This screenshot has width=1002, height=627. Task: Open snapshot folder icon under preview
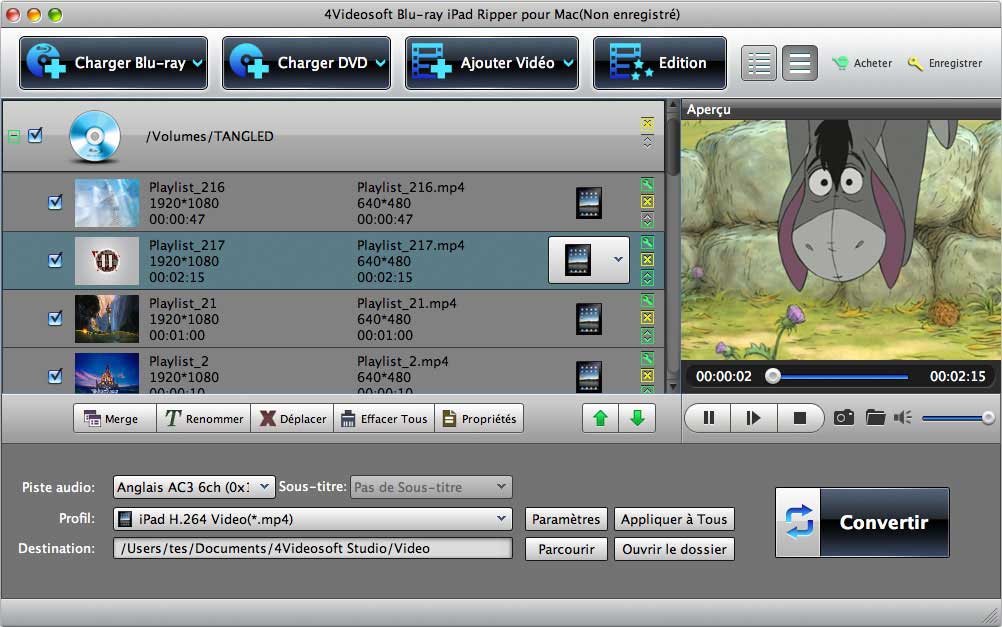coord(875,418)
